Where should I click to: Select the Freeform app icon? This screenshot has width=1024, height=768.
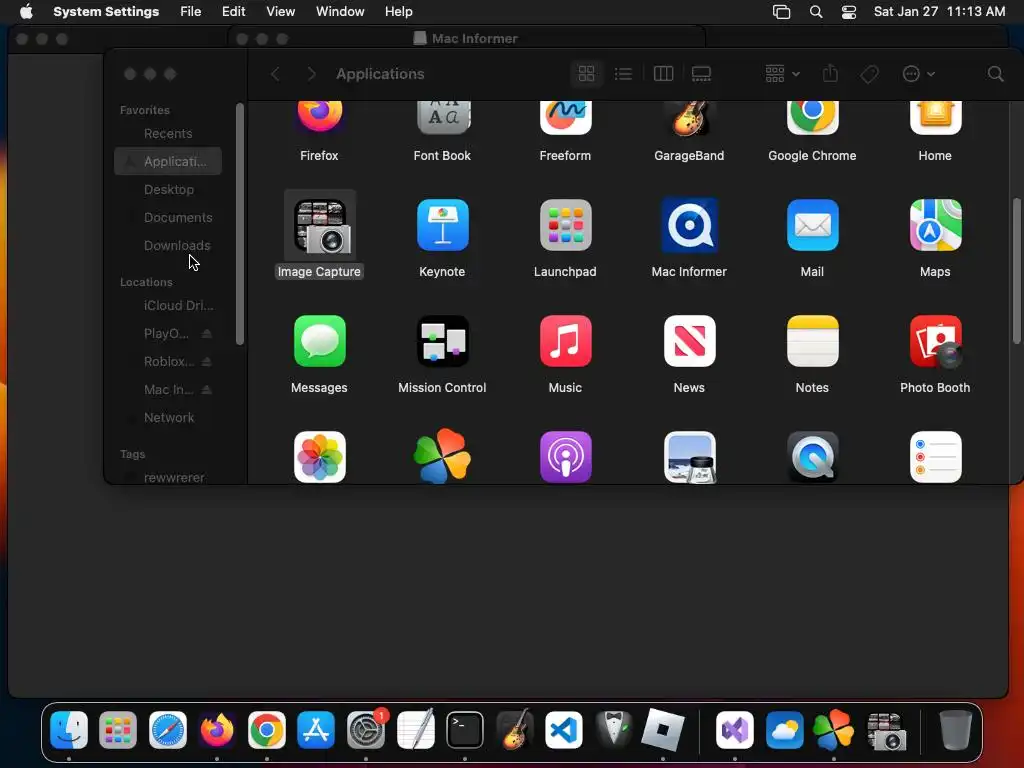(566, 118)
